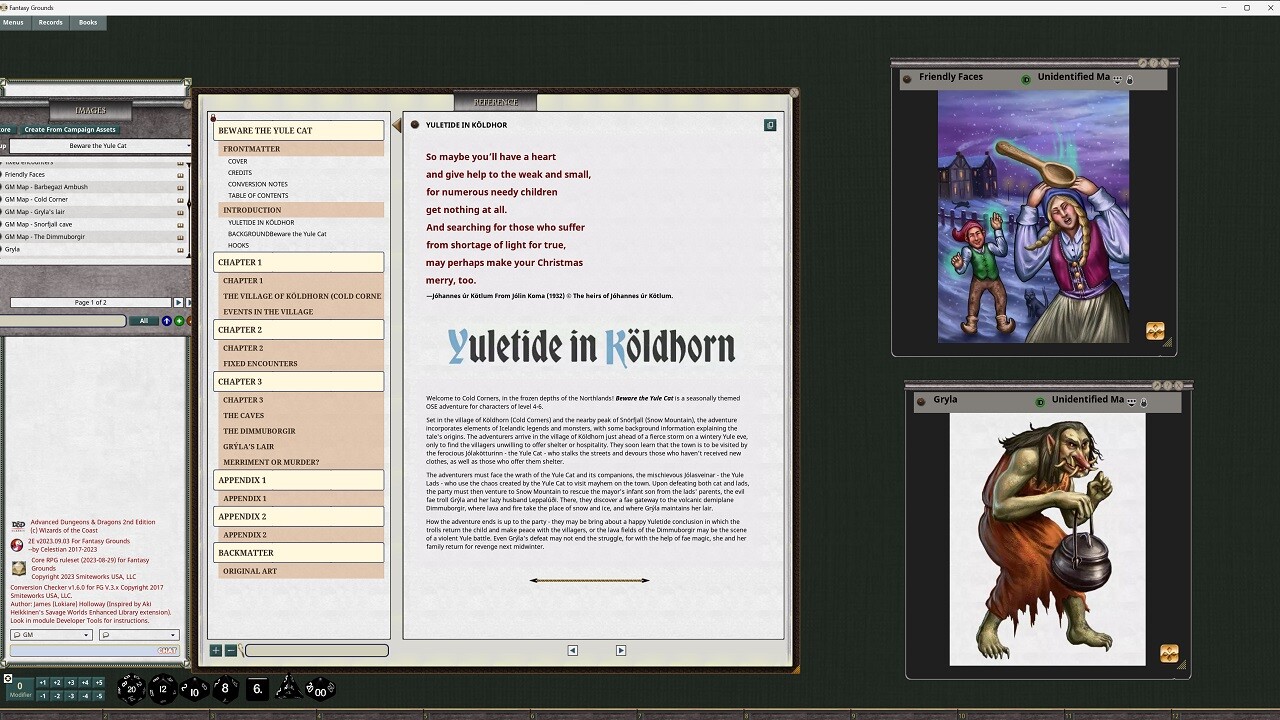Click the blue up-arrow icon in the Images panel
The width and height of the screenshot is (1280, 720).
coord(166,321)
